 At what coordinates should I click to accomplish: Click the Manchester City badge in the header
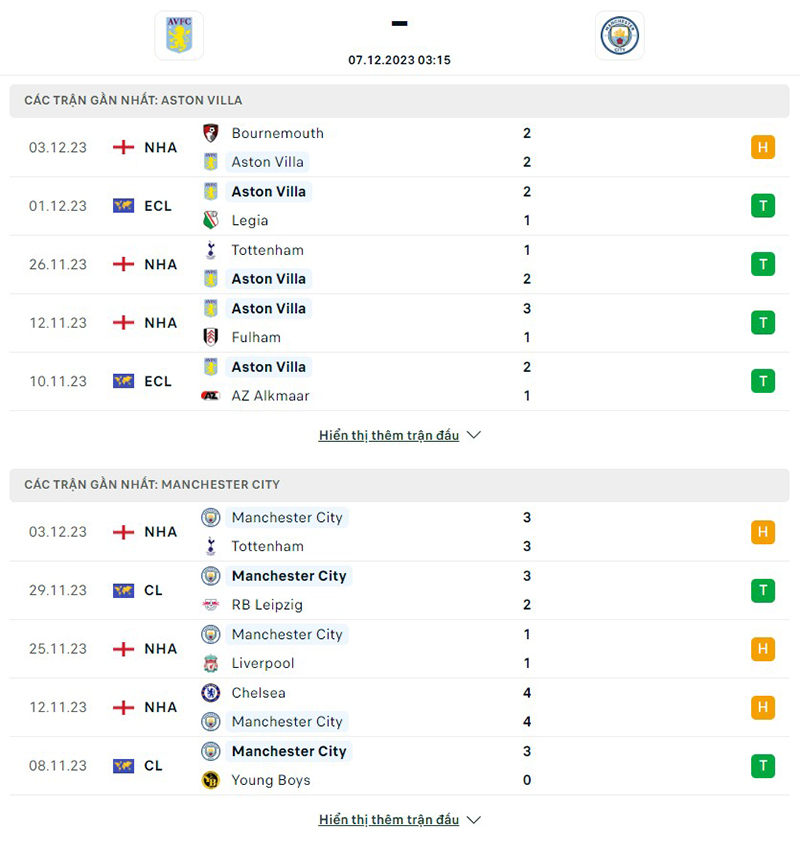tap(619, 35)
